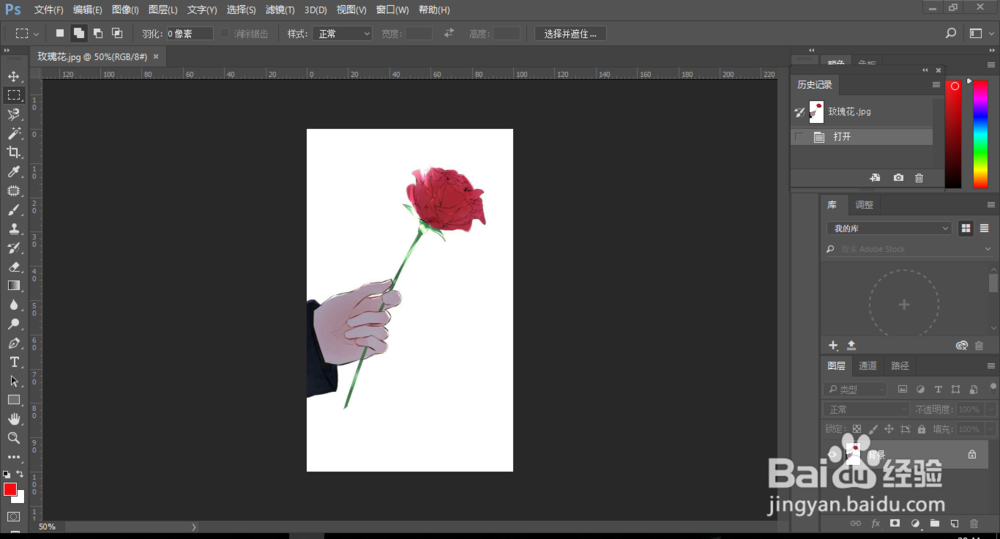This screenshot has height=539, width=1000.
Task: Select the History Brush tool
Action: (x=13, y=247)
